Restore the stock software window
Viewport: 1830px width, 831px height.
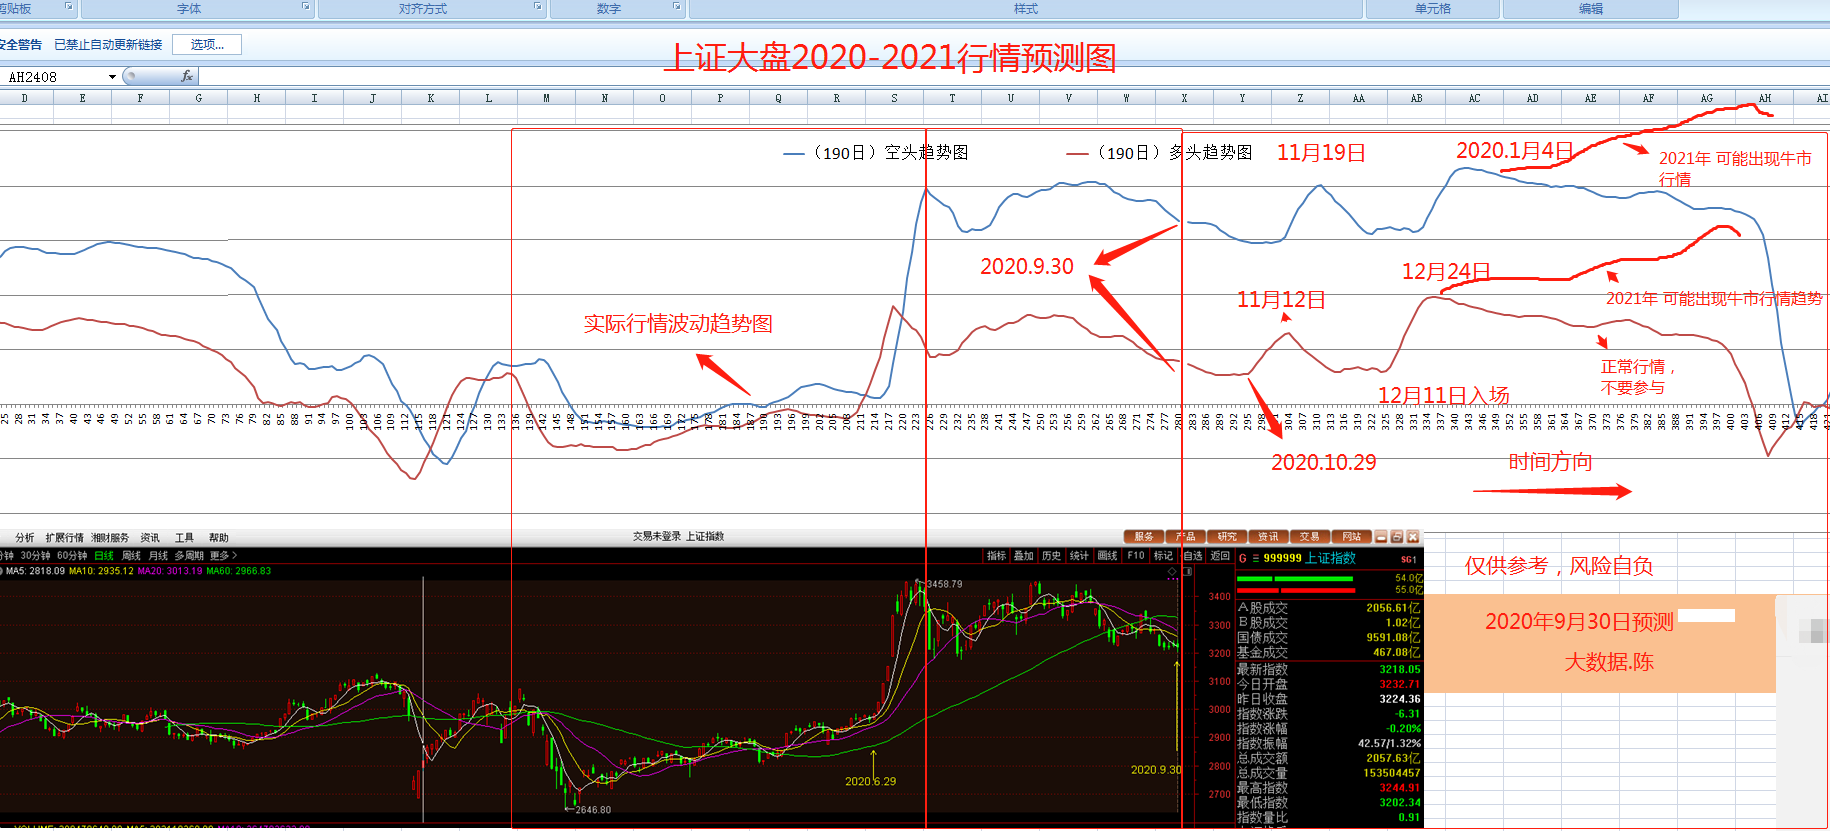1397,537
